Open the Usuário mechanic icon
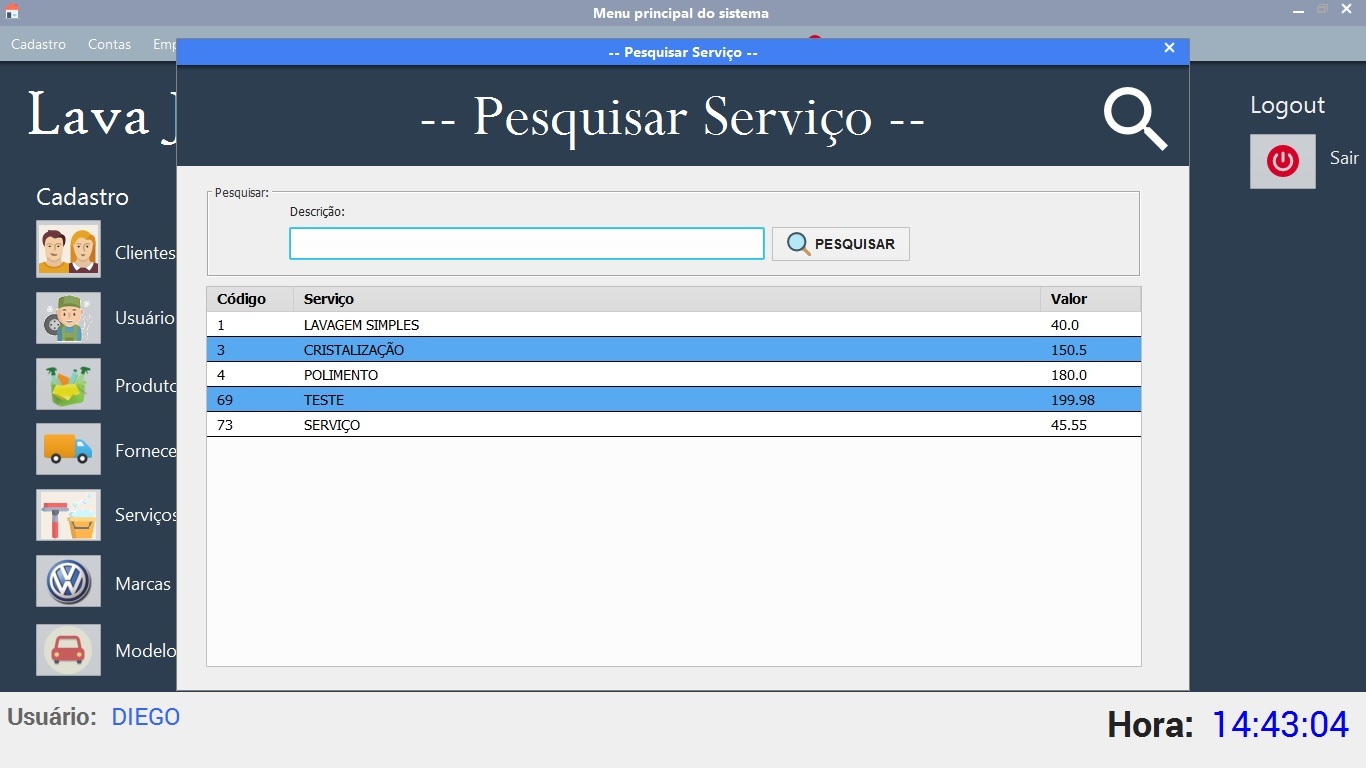1366x768 pixels. [69, 318]
